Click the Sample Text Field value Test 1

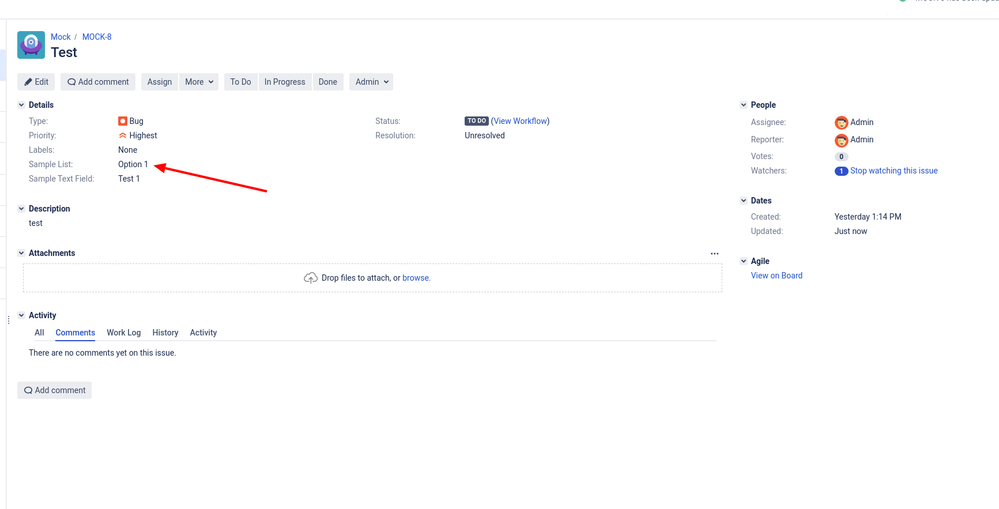pyautogui.click(x=129, y=179)
